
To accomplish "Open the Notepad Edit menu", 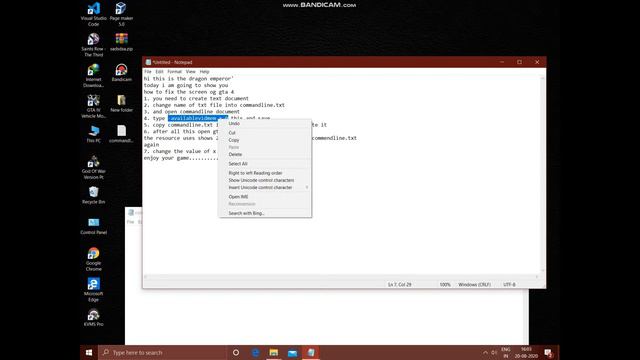I will 159,71.
